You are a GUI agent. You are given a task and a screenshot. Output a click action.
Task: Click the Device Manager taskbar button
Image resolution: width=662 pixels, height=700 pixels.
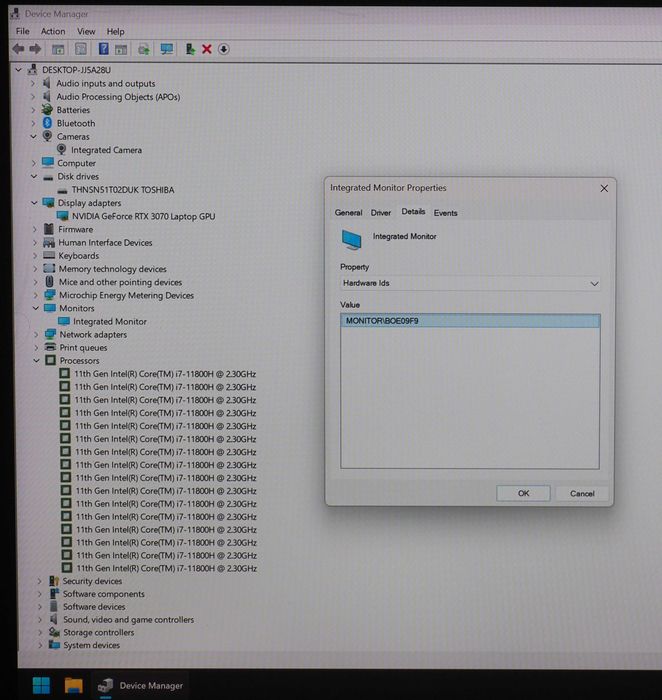point(140,685)
